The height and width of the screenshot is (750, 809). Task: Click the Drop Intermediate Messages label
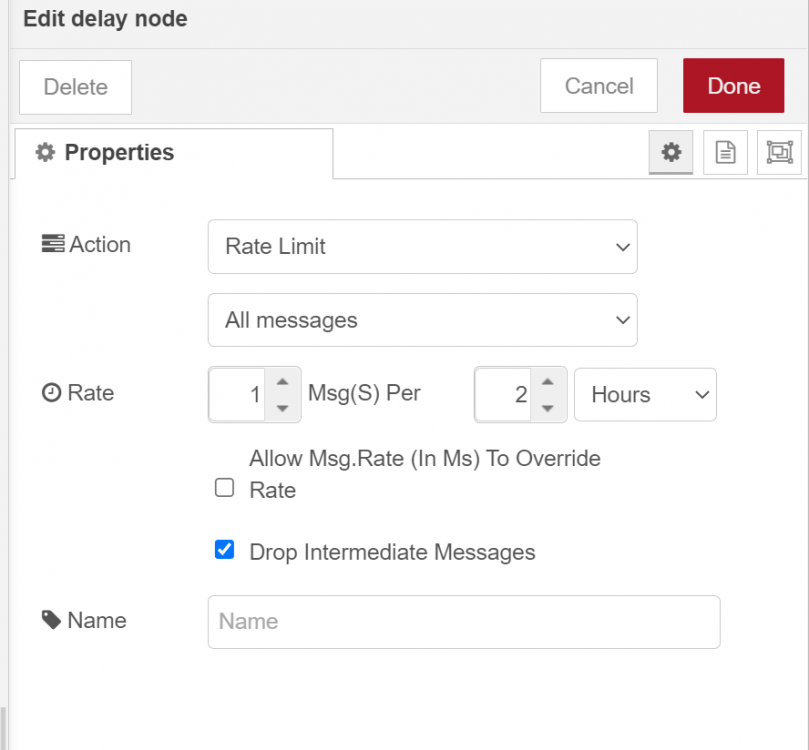[392, 552]
